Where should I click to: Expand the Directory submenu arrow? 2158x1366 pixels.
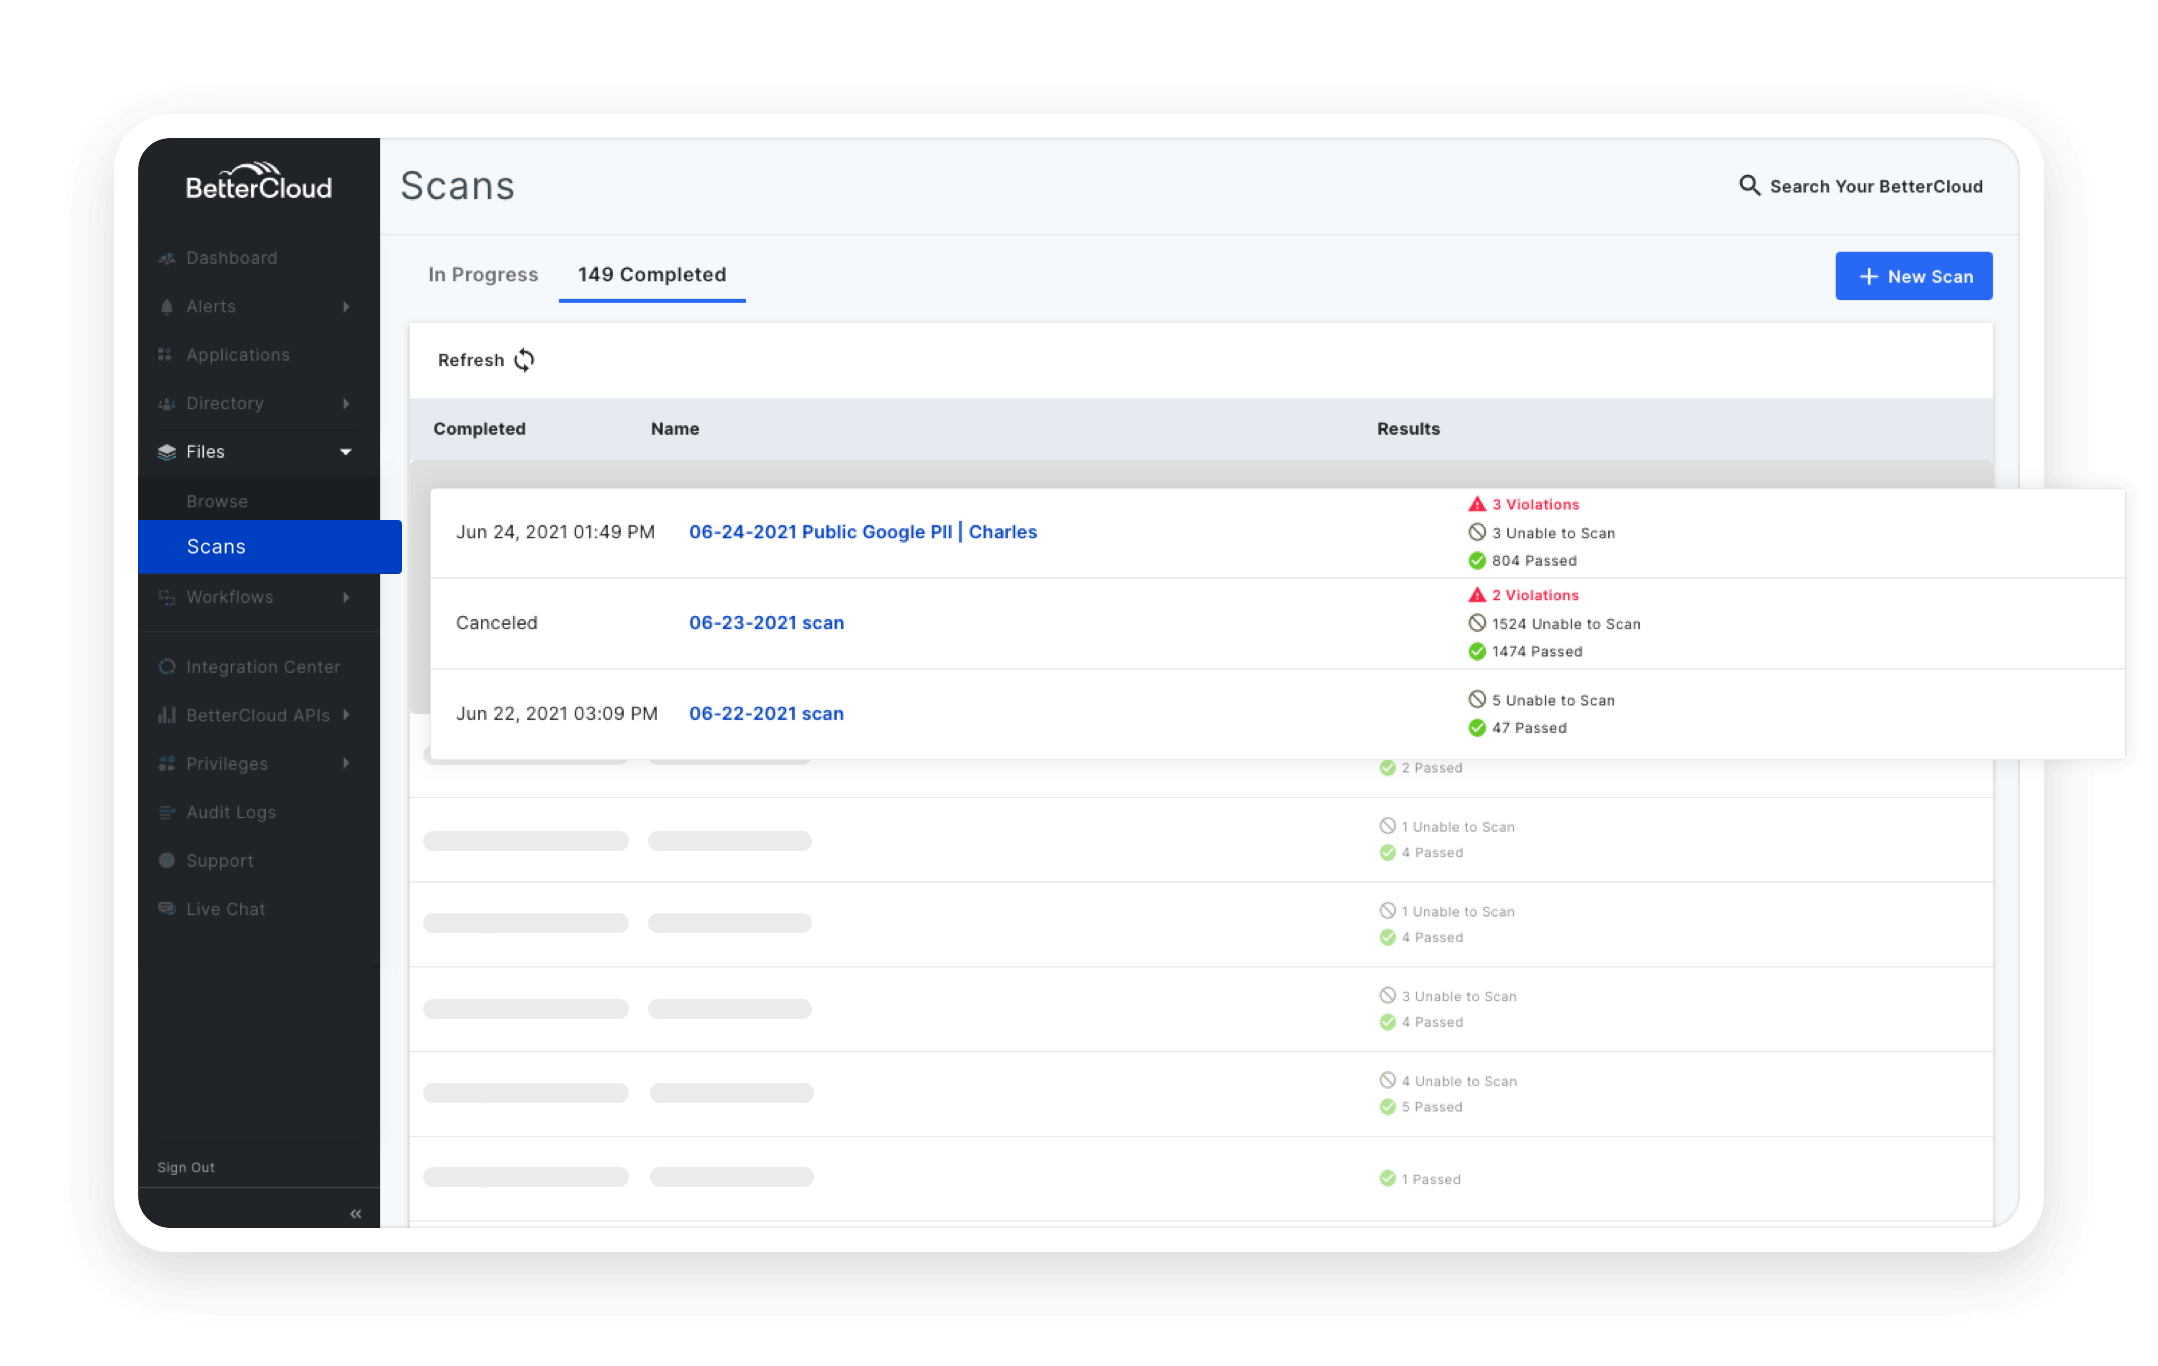(x=346, y=403)
